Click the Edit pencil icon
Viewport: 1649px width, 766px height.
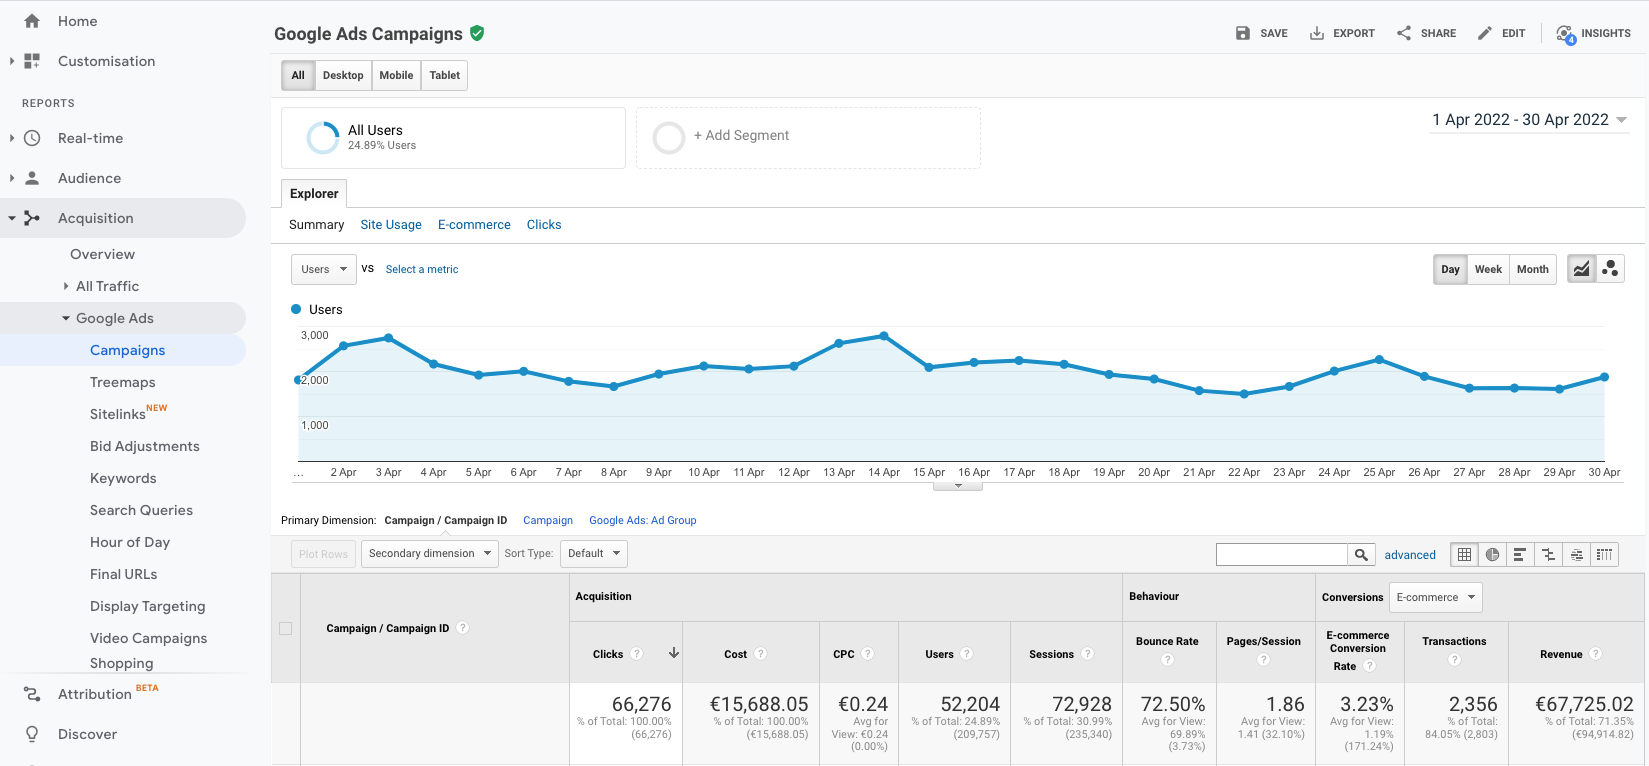pyautogui.click(x=1485, y=33)
